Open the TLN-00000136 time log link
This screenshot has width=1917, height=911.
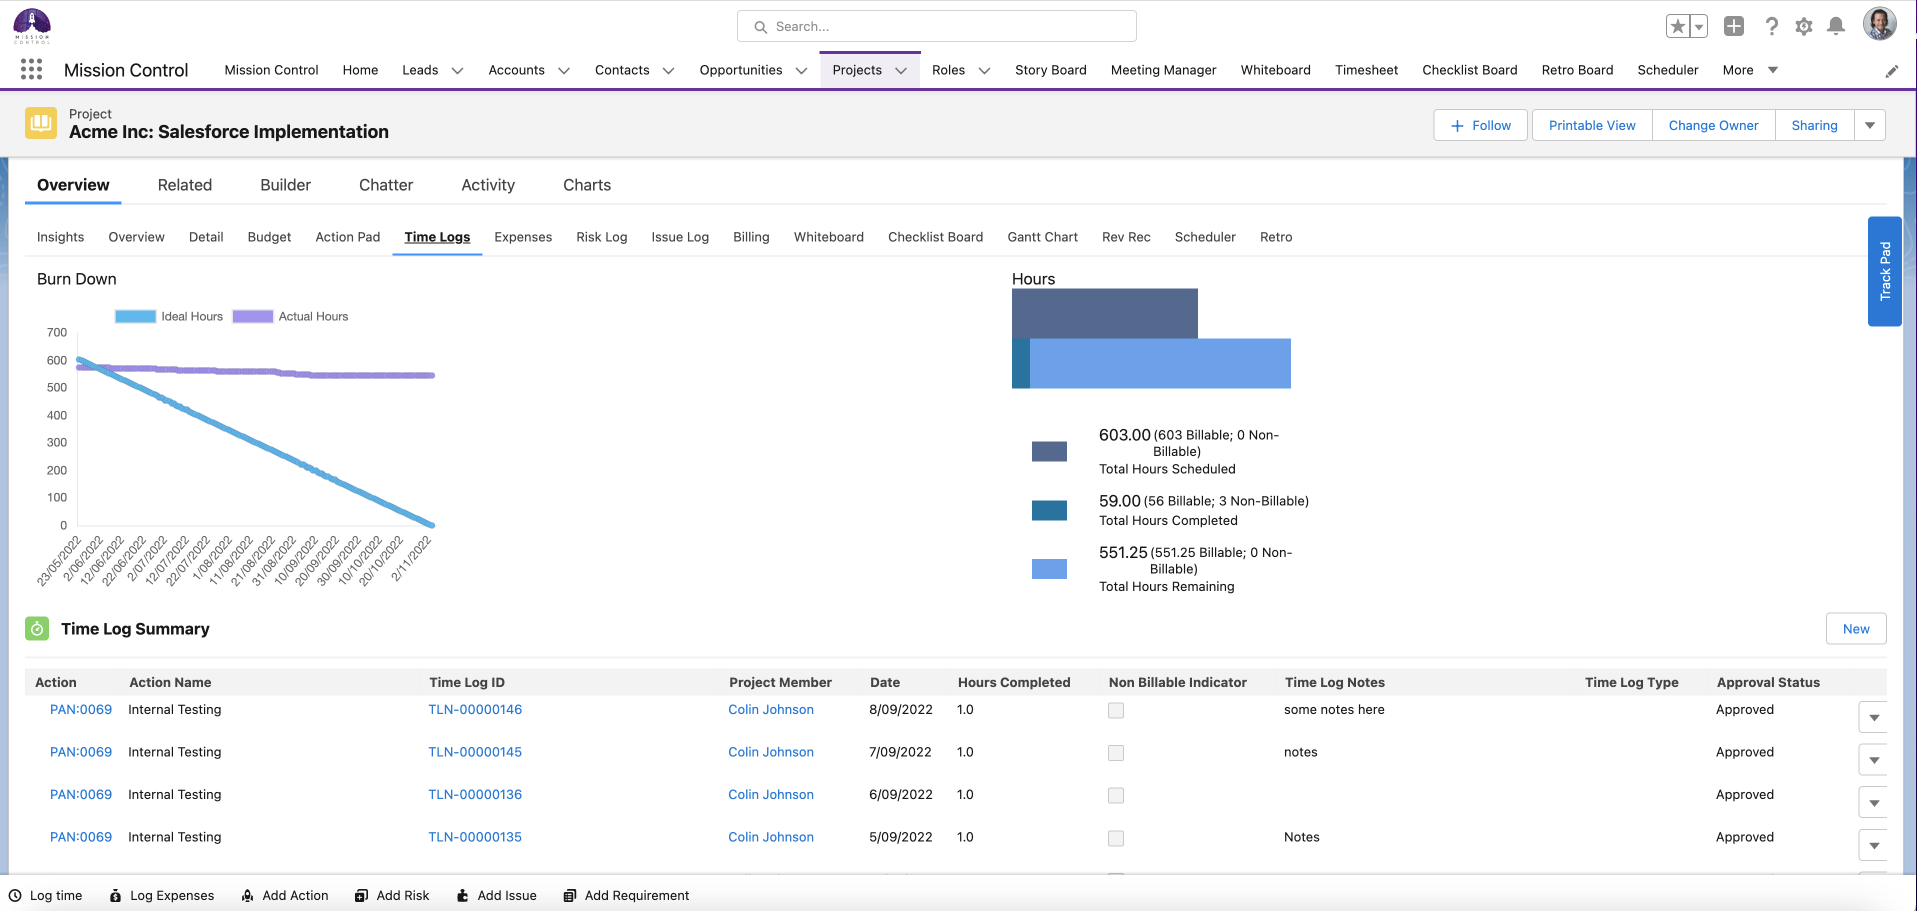(475, 794)
